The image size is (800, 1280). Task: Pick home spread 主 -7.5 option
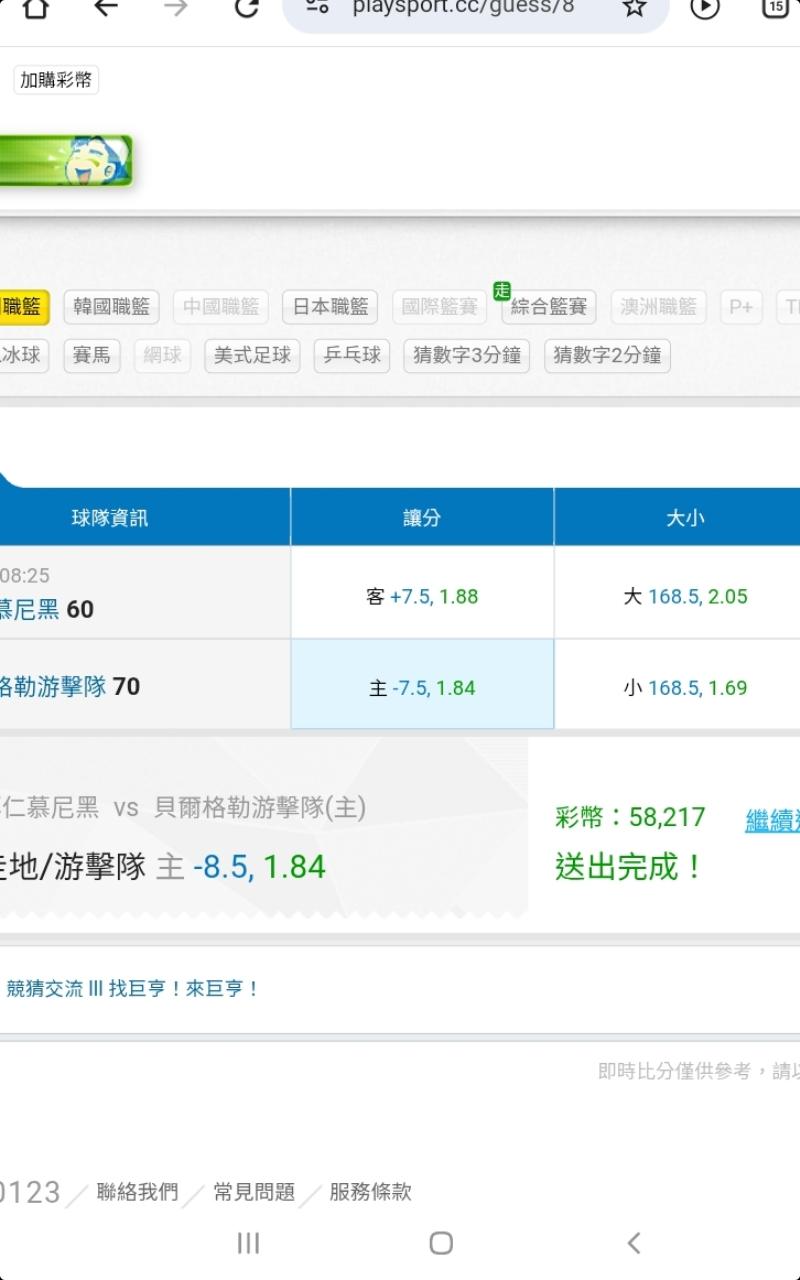(422, 687)
